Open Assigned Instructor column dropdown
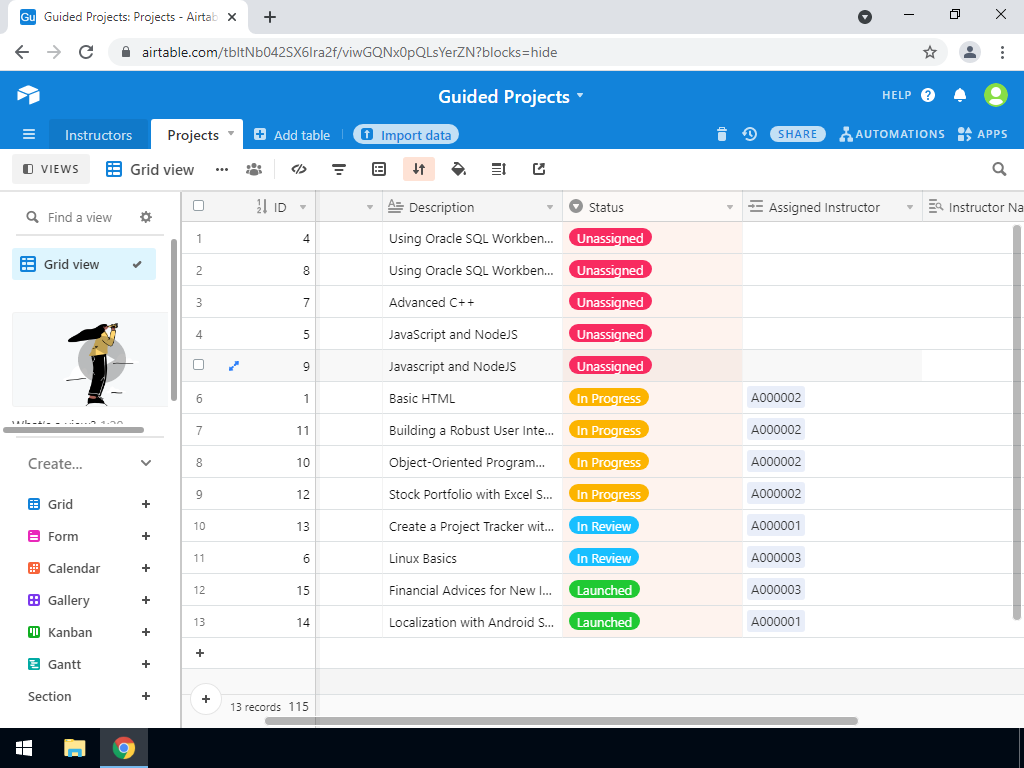 tap(910, 208)
